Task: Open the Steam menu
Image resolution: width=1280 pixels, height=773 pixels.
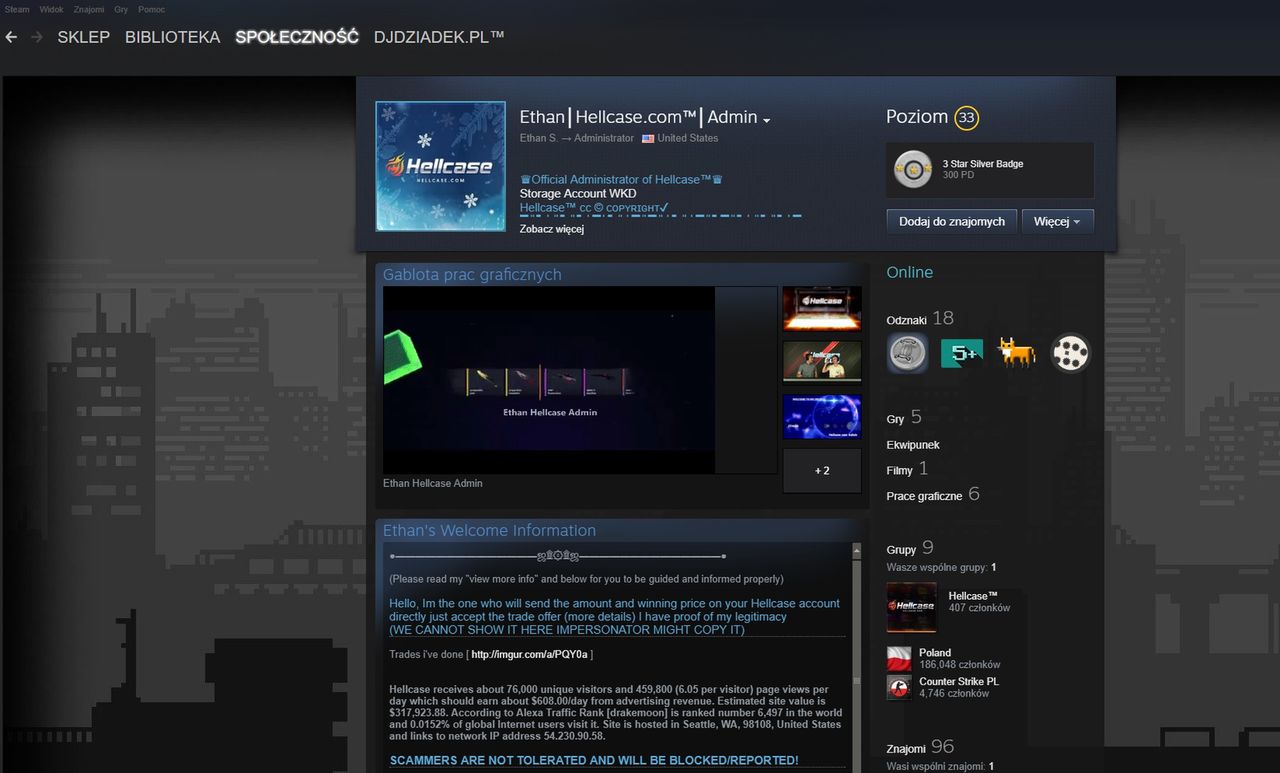Action: pyautogui.click(x=17, y=9)
